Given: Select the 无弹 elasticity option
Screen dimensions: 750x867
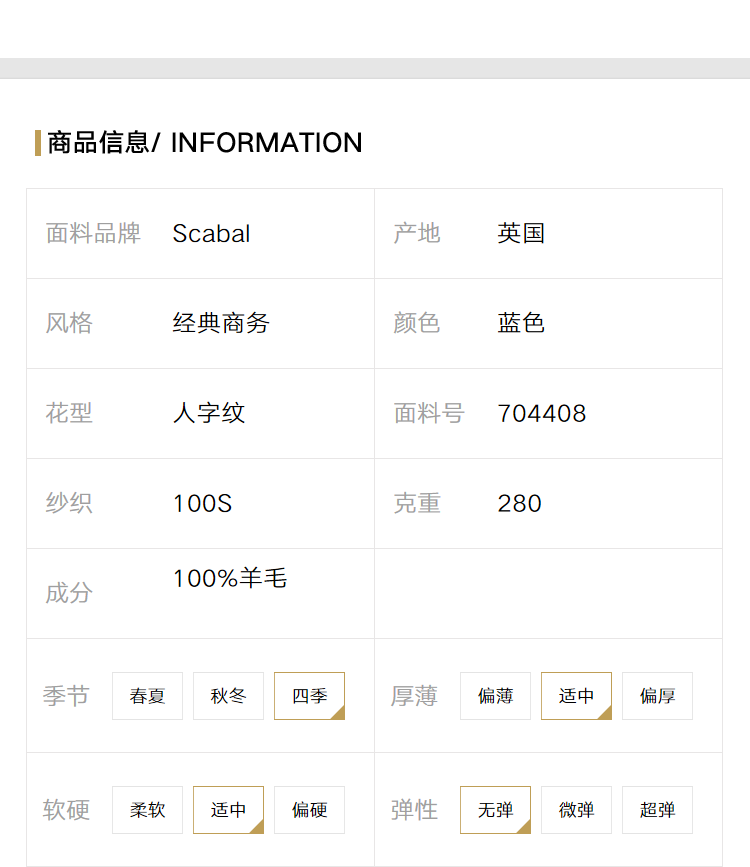Looking at the screenshot, I should point(495,809).
